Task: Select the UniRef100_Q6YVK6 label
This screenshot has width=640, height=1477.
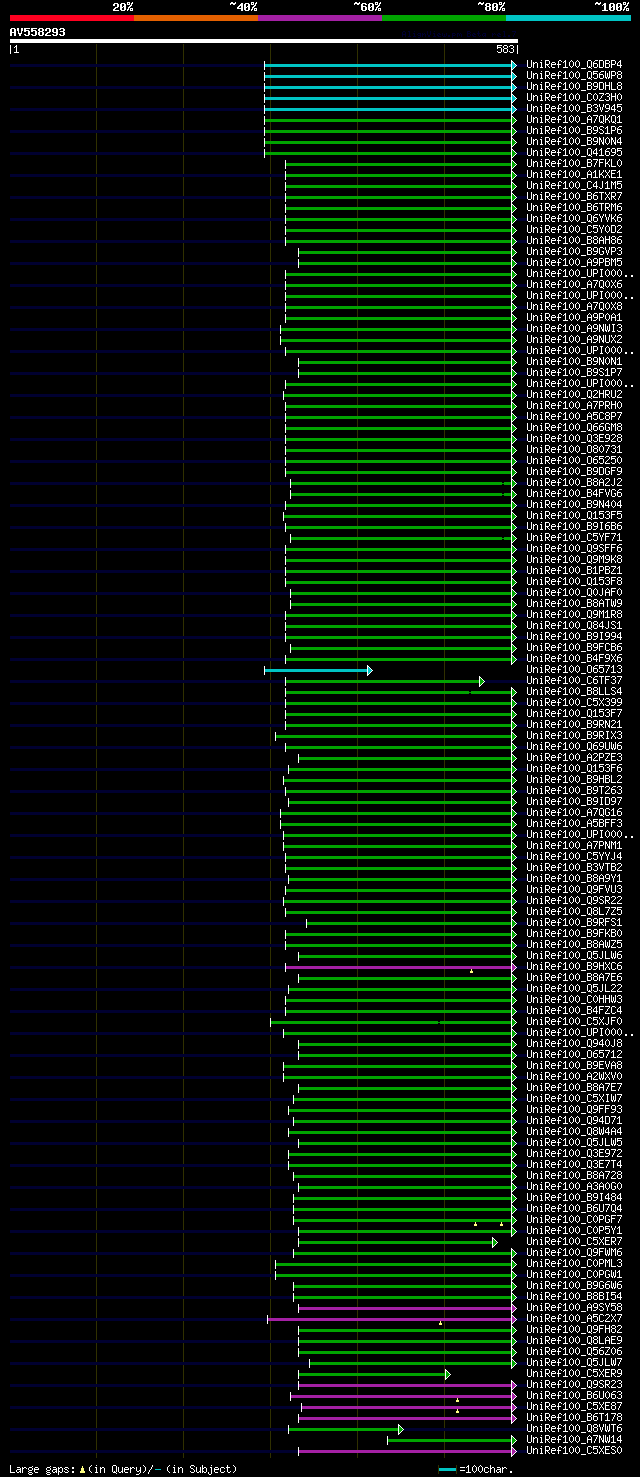Action: point(574,218)
